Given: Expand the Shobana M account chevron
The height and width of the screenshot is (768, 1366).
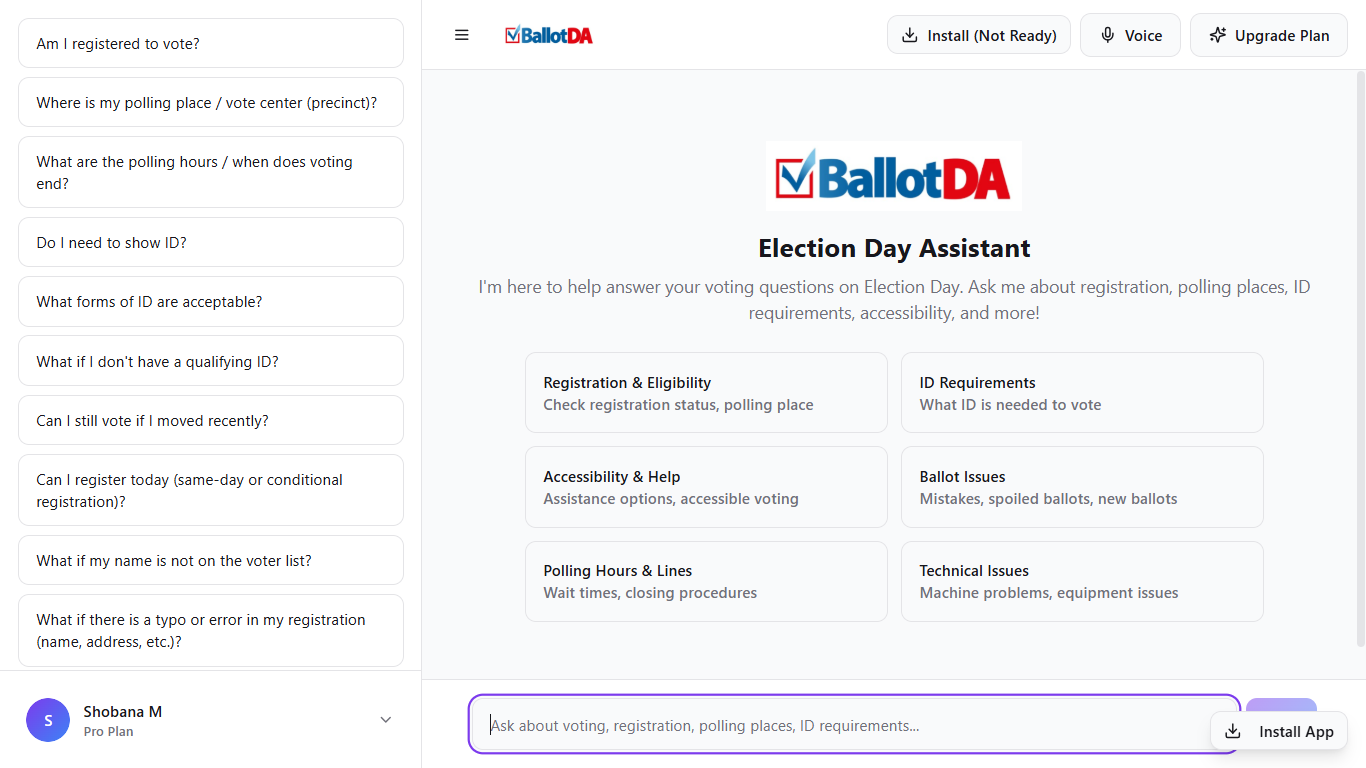Looking at the screenshot, I should pos(386,720).
